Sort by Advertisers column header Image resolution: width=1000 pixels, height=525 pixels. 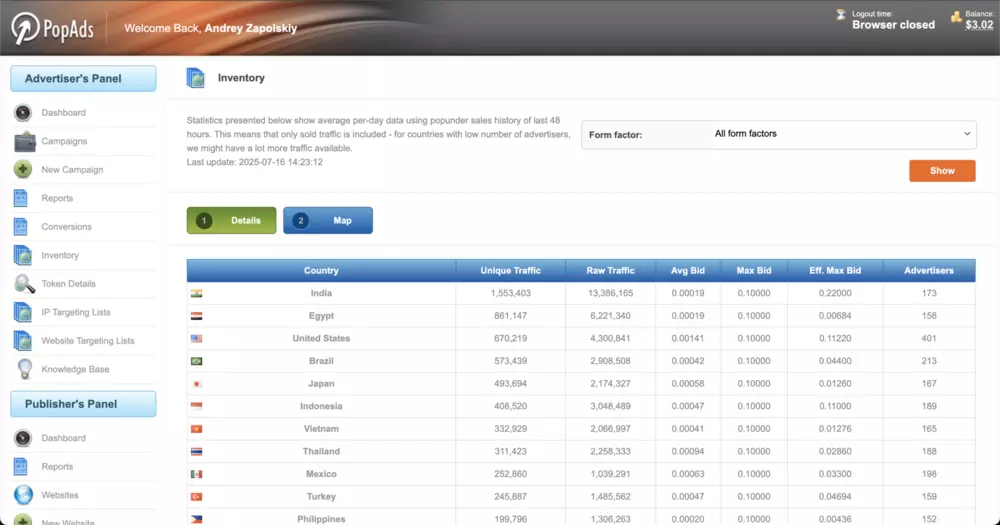[929, 270]
